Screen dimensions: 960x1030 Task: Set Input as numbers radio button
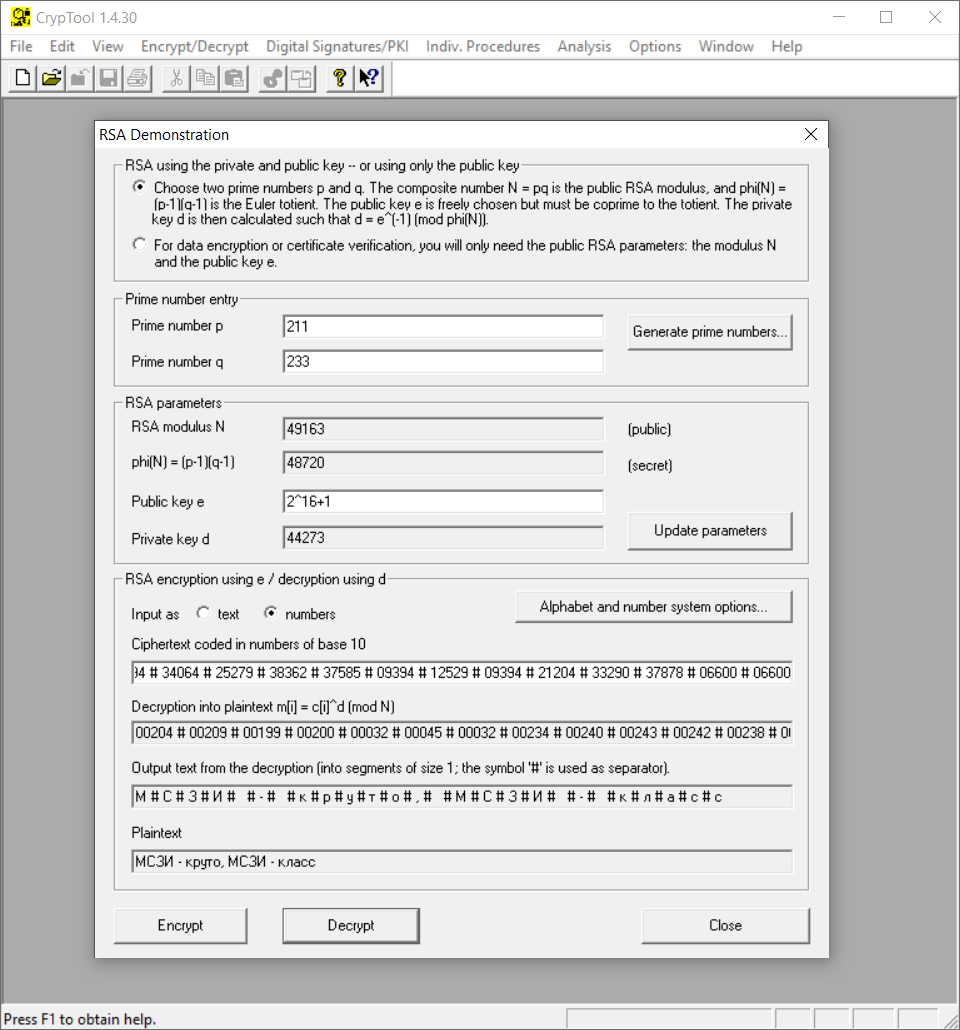click(270, 613)
